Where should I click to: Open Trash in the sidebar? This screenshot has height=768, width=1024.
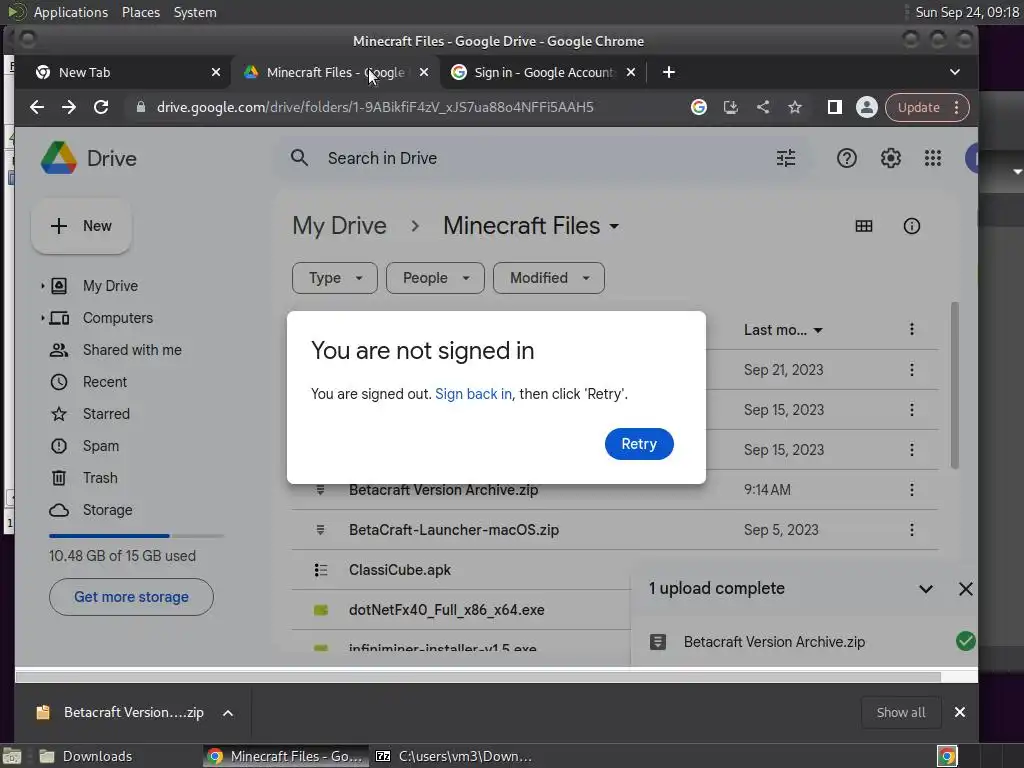pyautogui.click(x=100, y=478)
